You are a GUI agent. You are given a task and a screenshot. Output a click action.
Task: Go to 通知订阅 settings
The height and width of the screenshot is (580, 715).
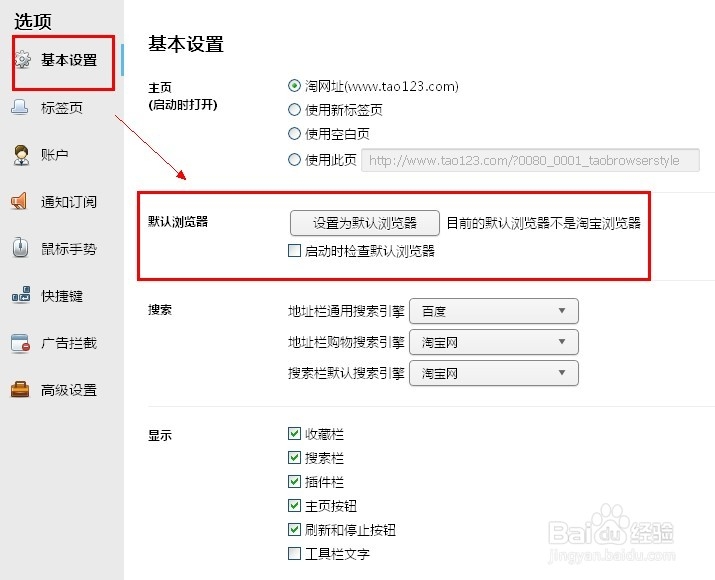pos(68,202)
